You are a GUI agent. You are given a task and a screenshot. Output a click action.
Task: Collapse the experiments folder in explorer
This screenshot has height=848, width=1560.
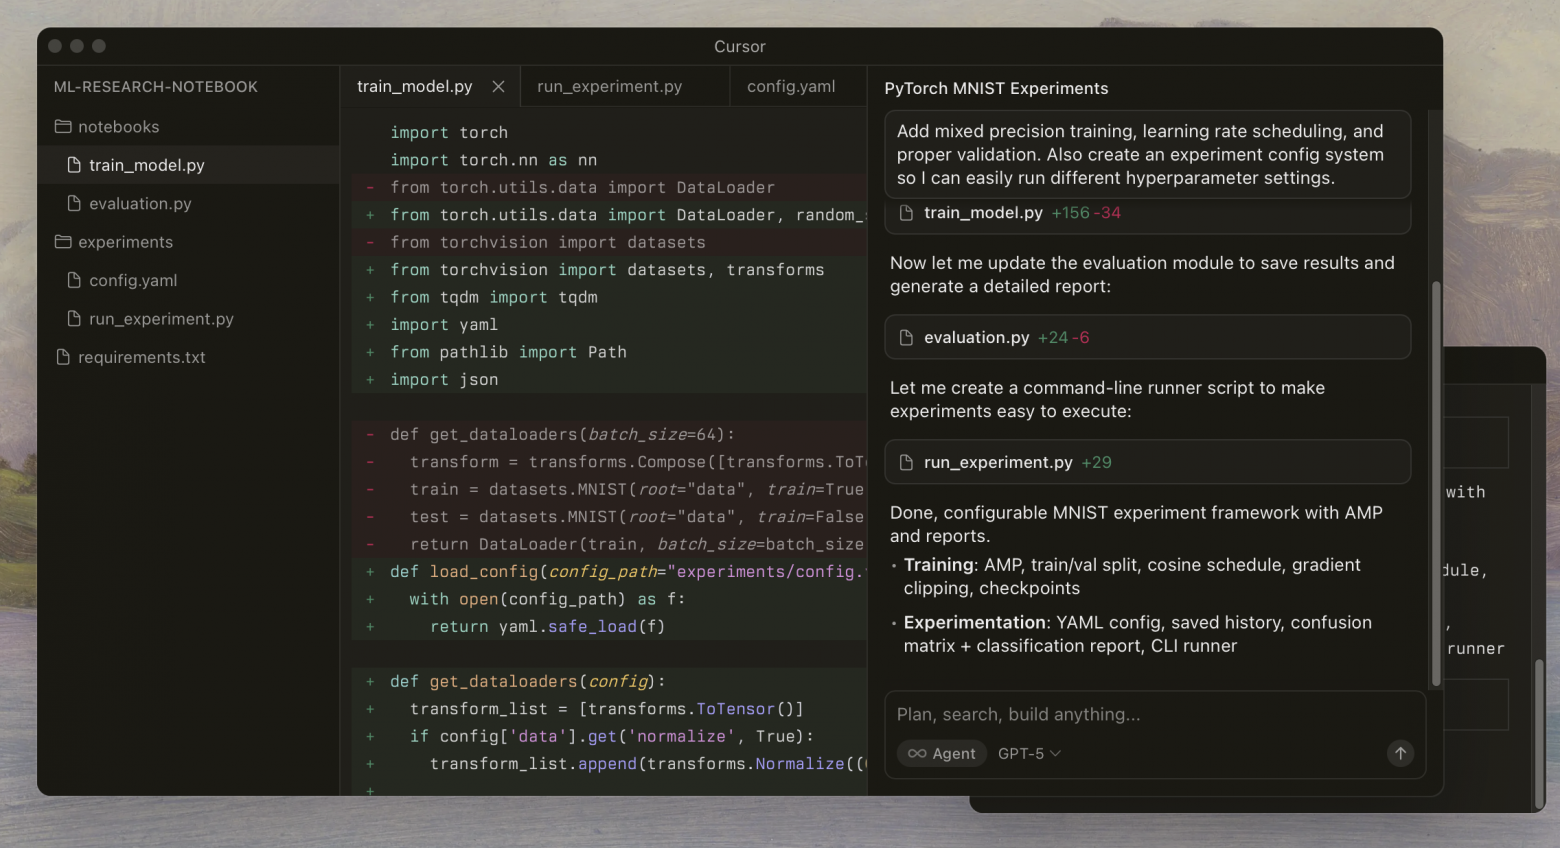[125, 242]
